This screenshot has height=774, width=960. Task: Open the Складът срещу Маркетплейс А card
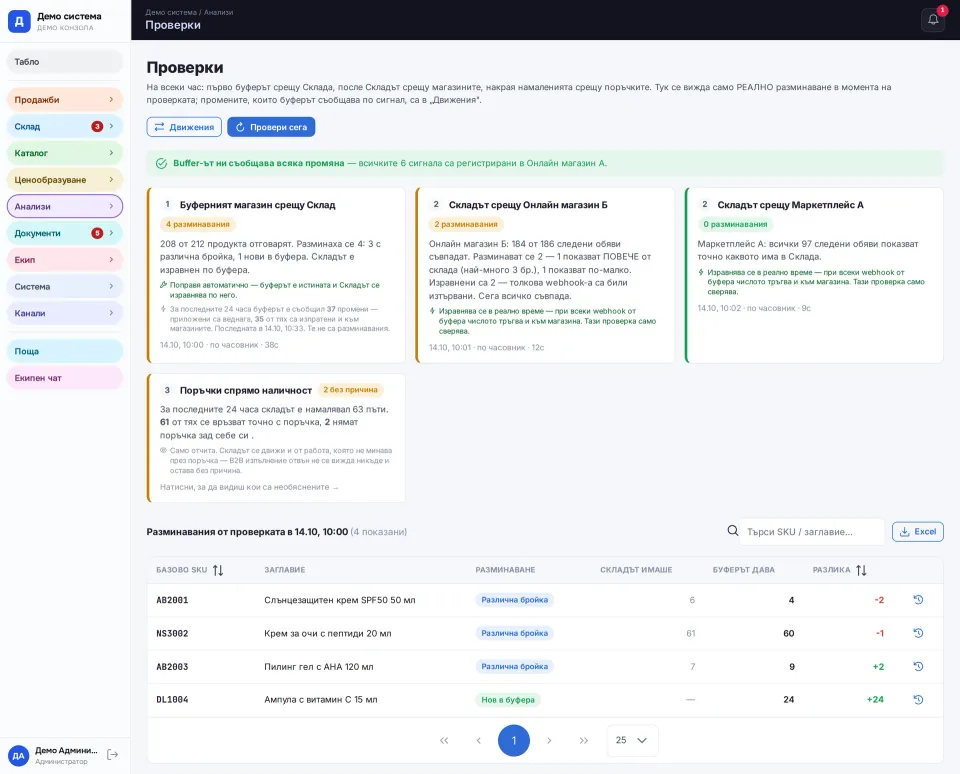point(814,275)
